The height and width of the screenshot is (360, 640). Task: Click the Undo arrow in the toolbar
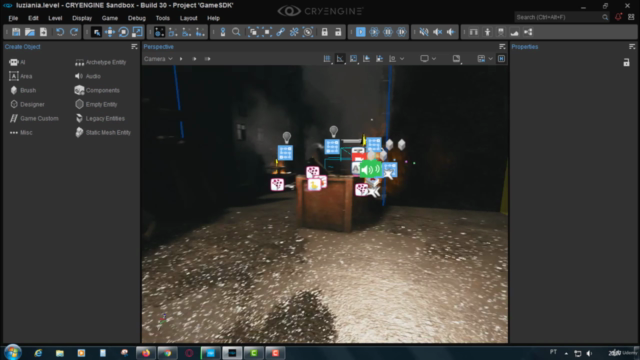[60, 32]
